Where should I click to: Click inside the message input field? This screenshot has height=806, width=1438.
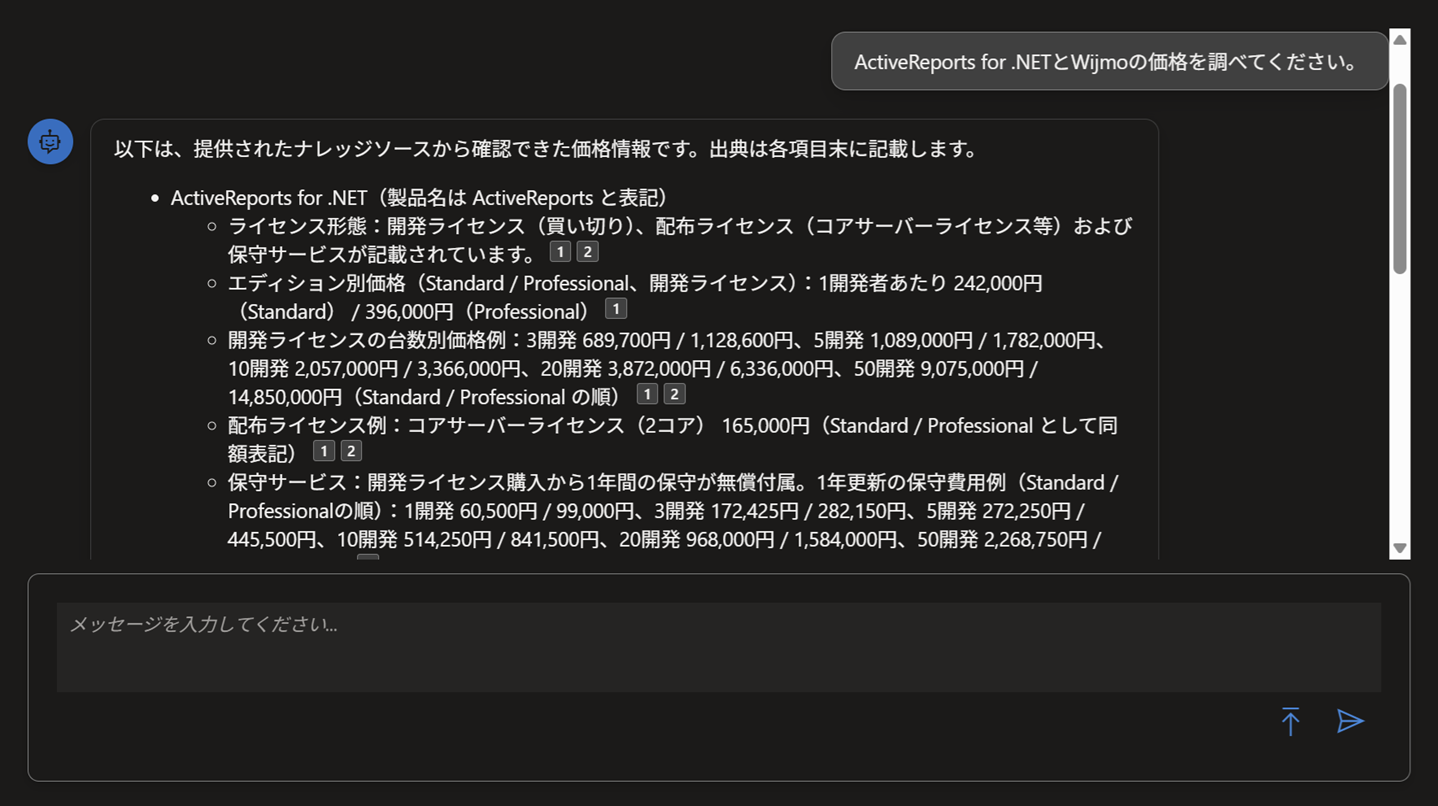click(x=700, y=645)
